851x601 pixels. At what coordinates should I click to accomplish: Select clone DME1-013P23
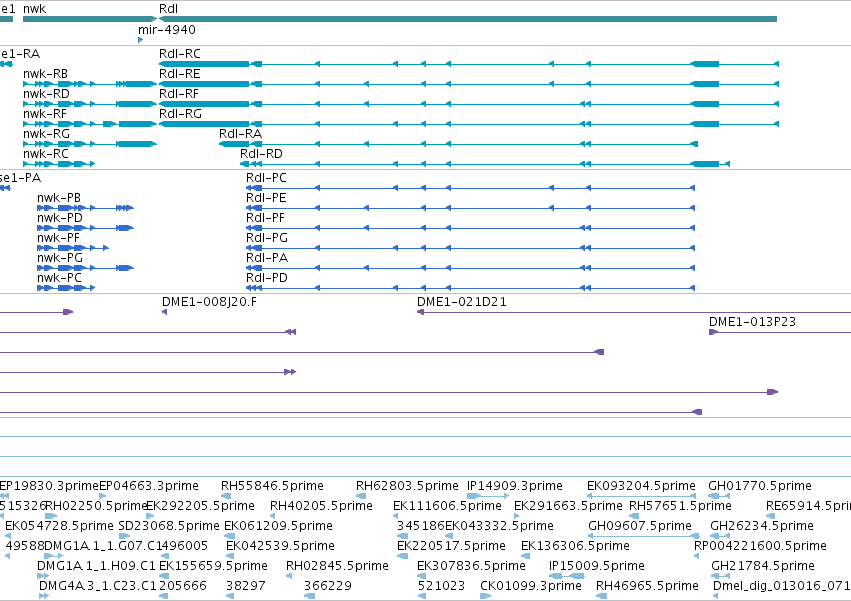[x=752, y=322]
